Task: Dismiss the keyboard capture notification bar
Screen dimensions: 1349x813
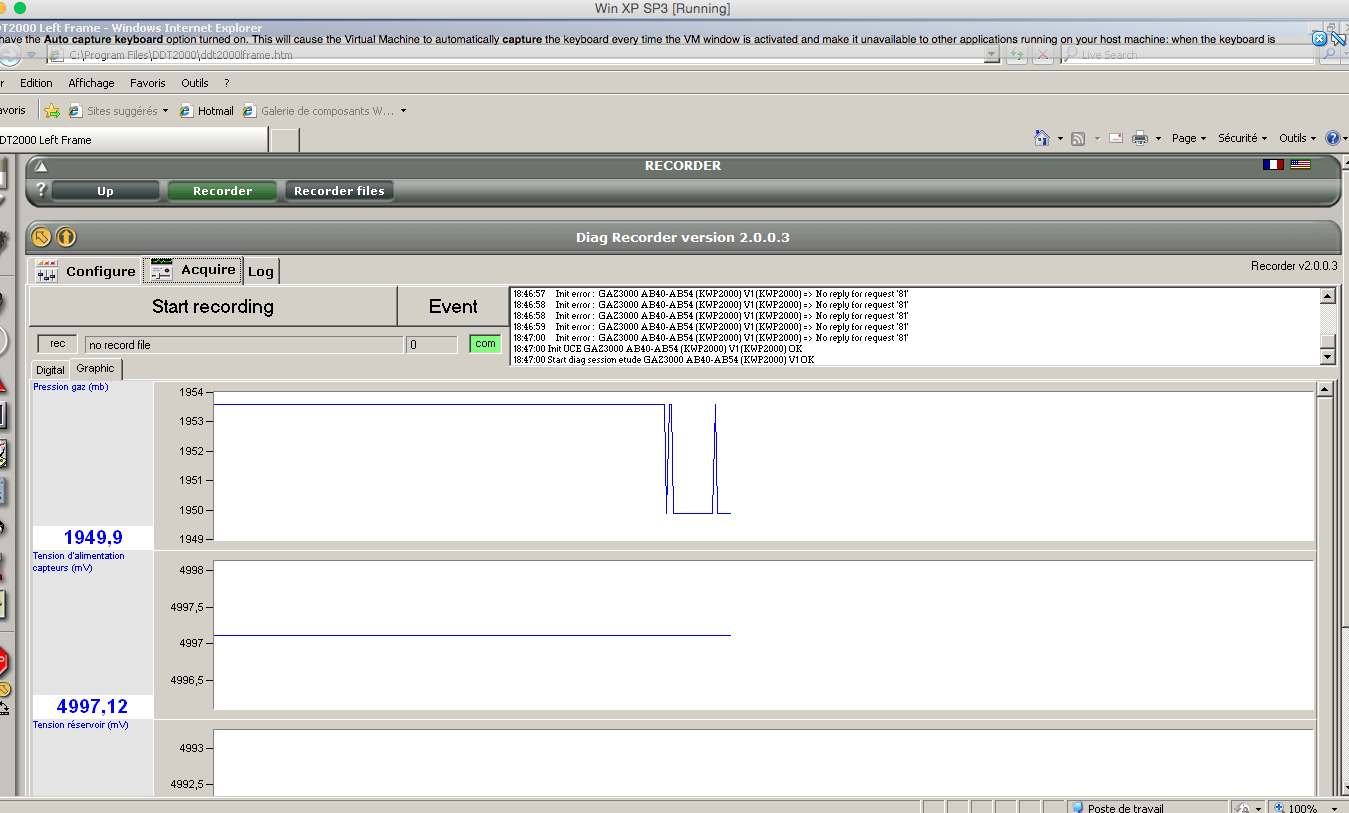Action: click(x=1319, y=39)
